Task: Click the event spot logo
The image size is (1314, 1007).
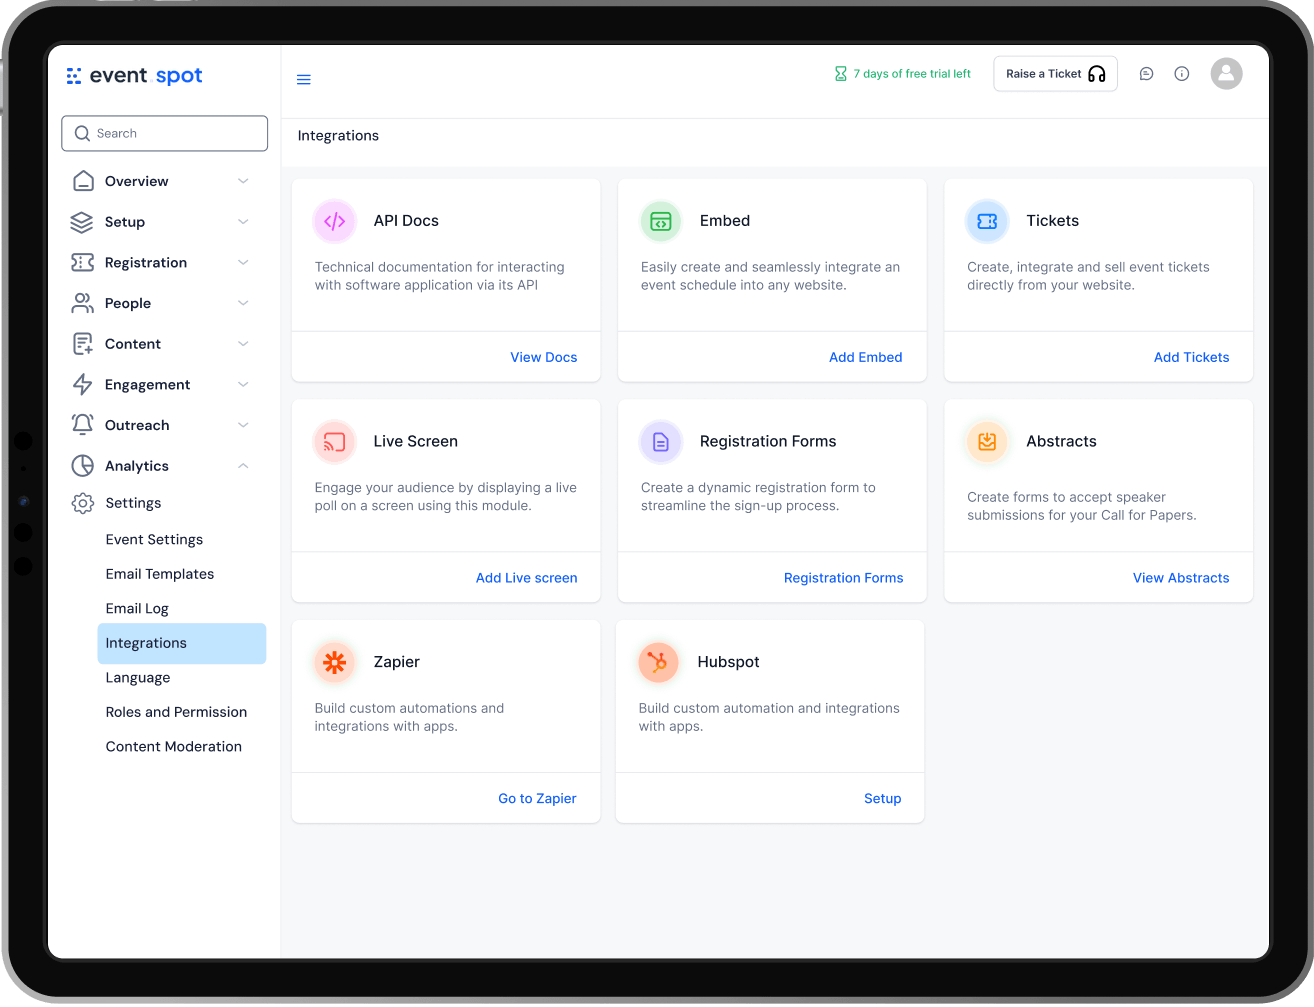Action: click(134, 76)
